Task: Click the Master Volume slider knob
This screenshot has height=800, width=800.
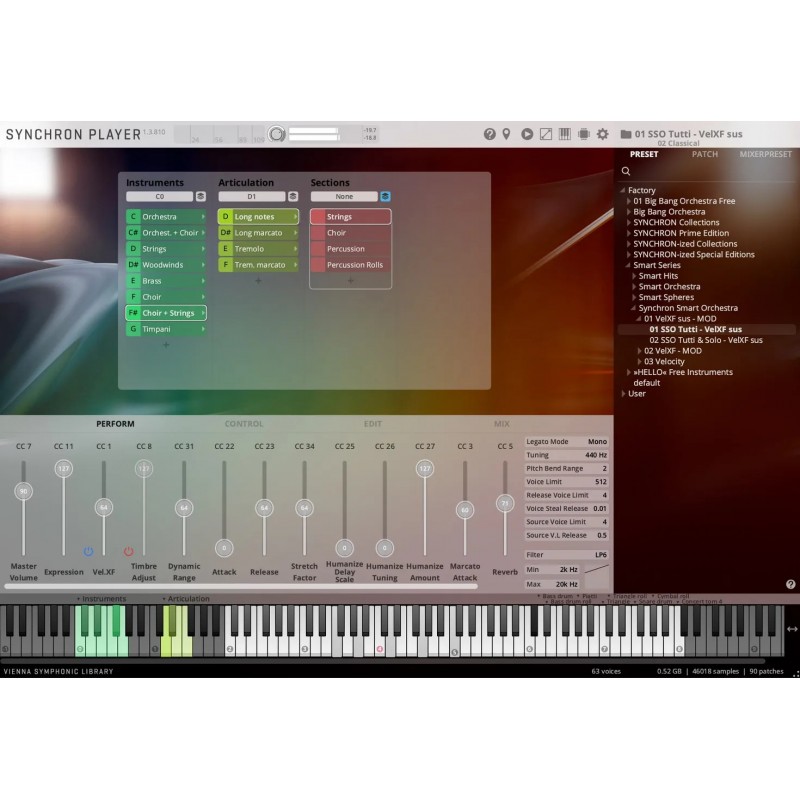Action: (x=23, y=491)
